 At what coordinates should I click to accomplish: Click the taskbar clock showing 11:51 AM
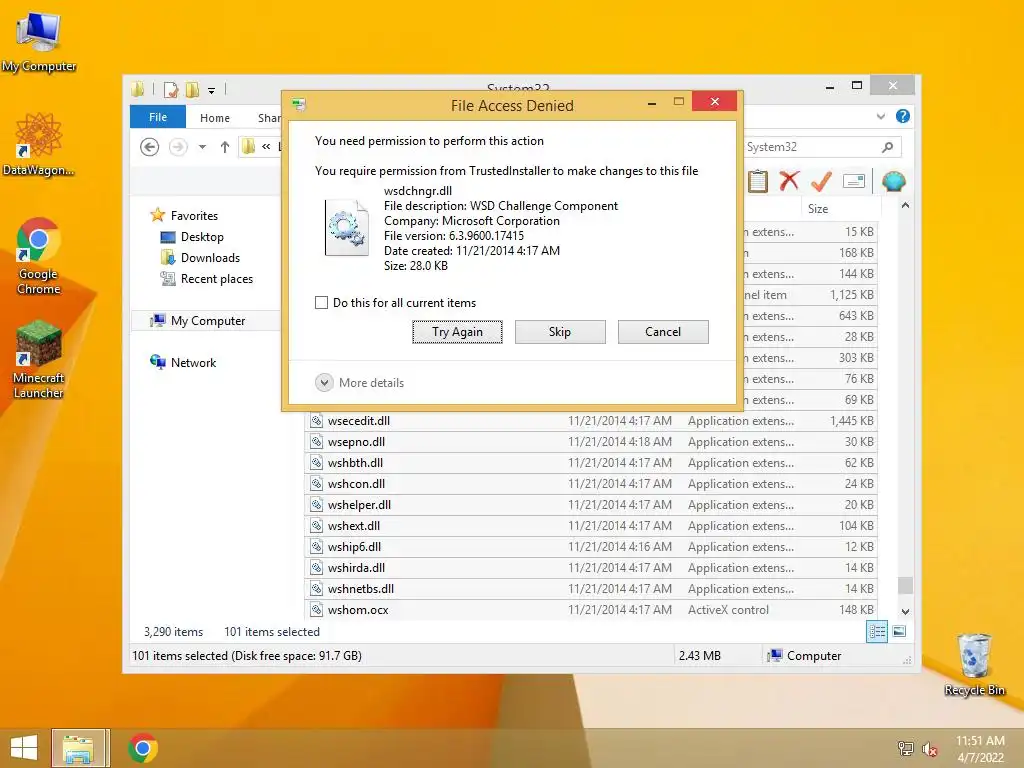click(x=980, y=748)
